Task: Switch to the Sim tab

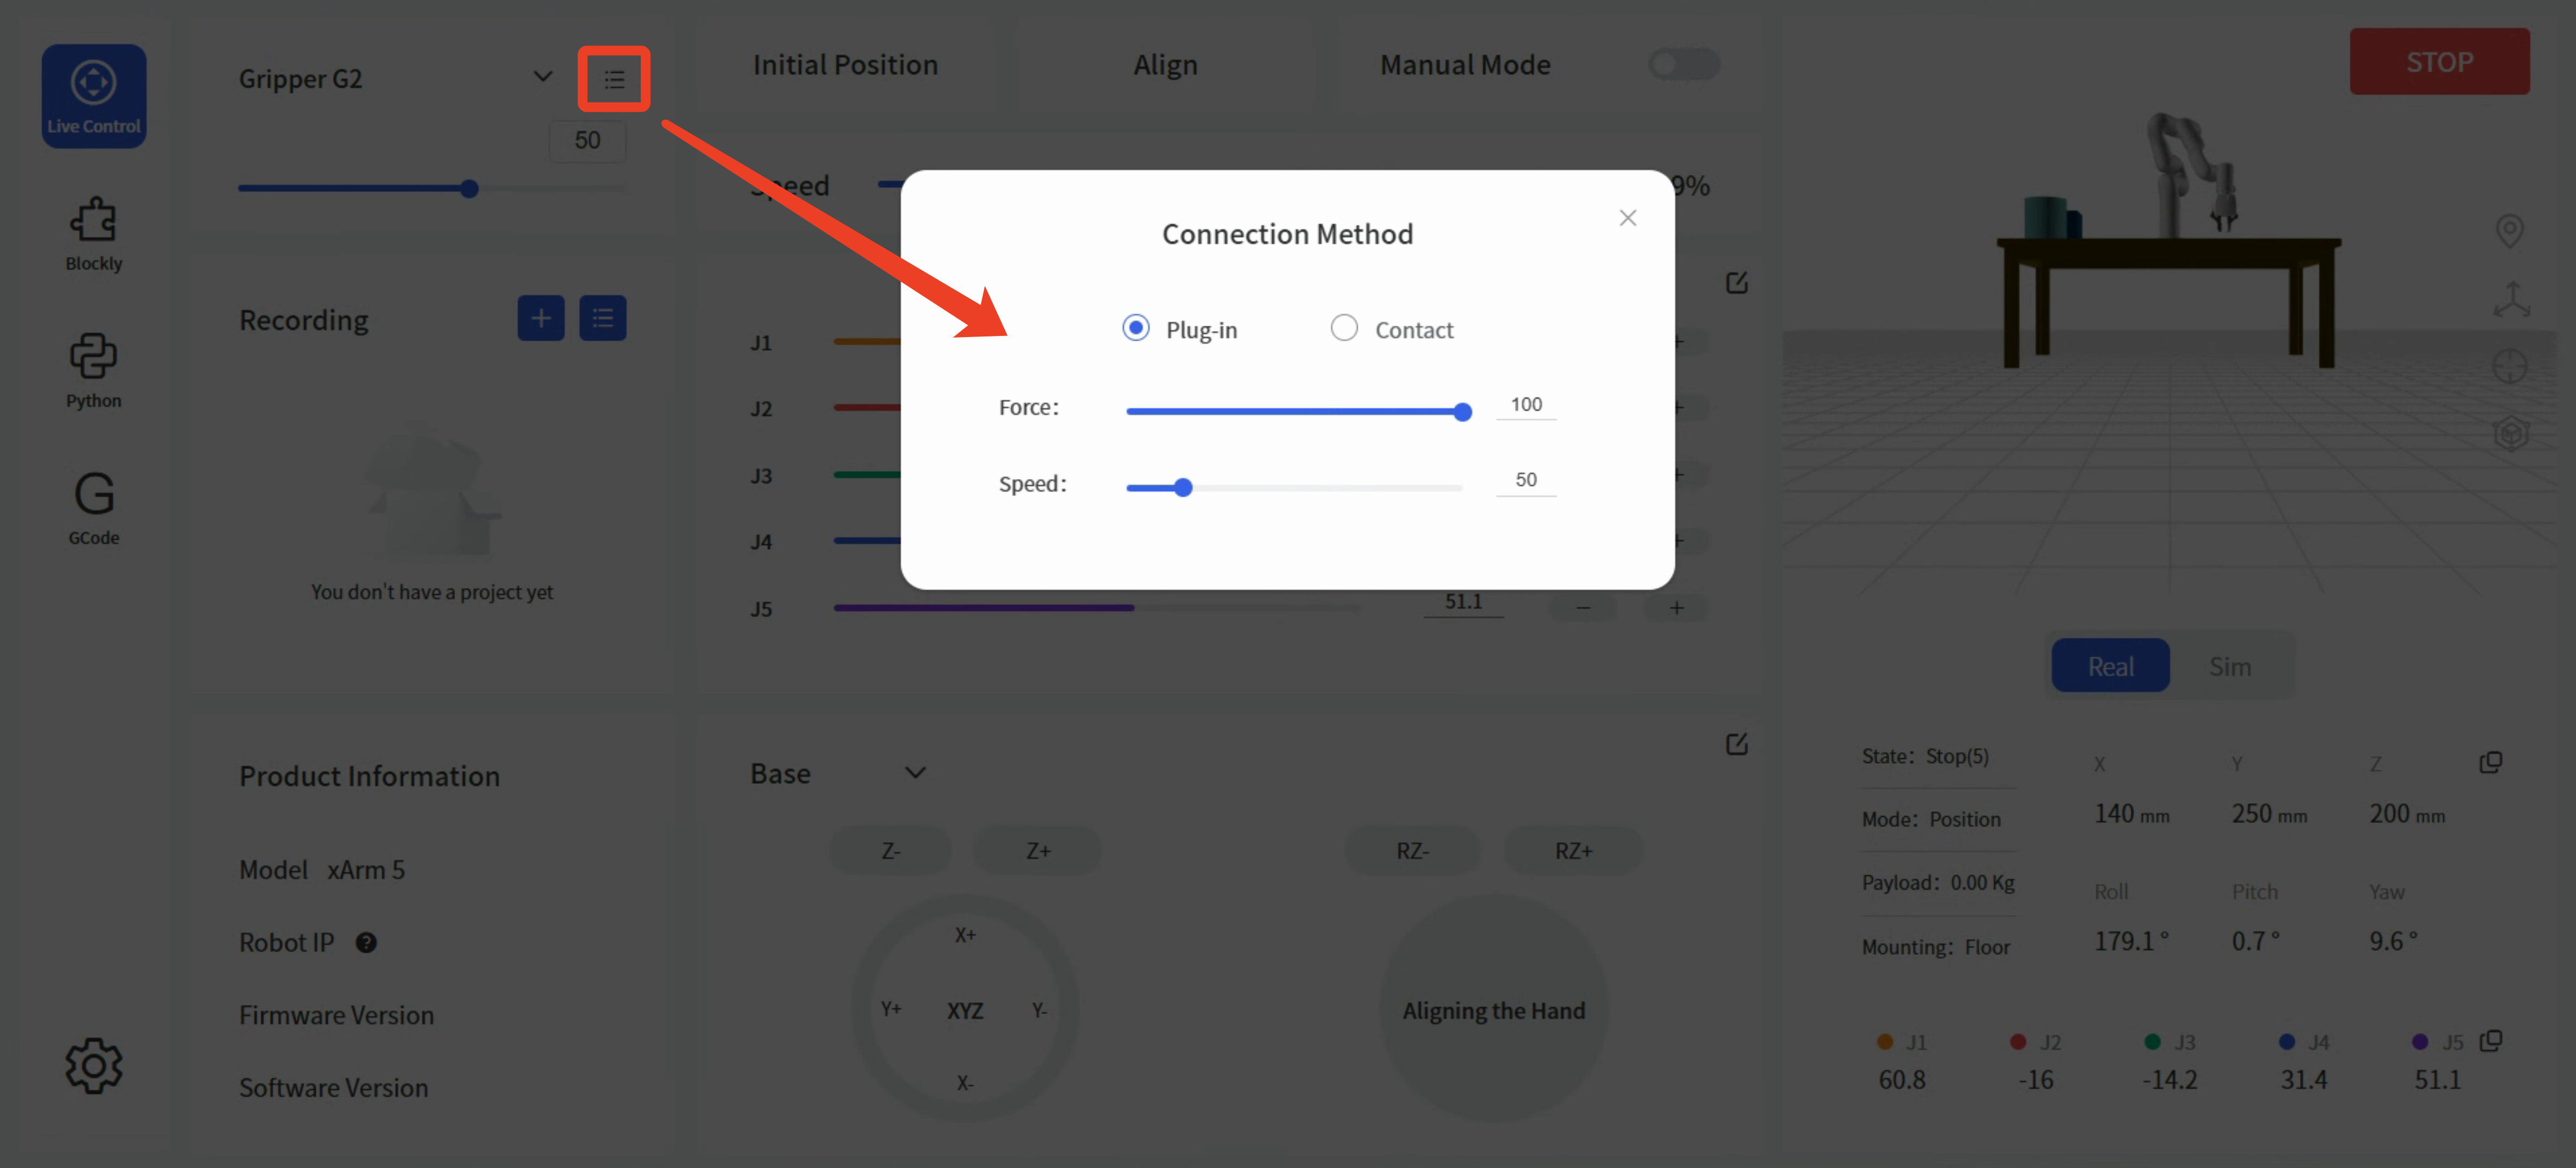Action: point(2229,666)
